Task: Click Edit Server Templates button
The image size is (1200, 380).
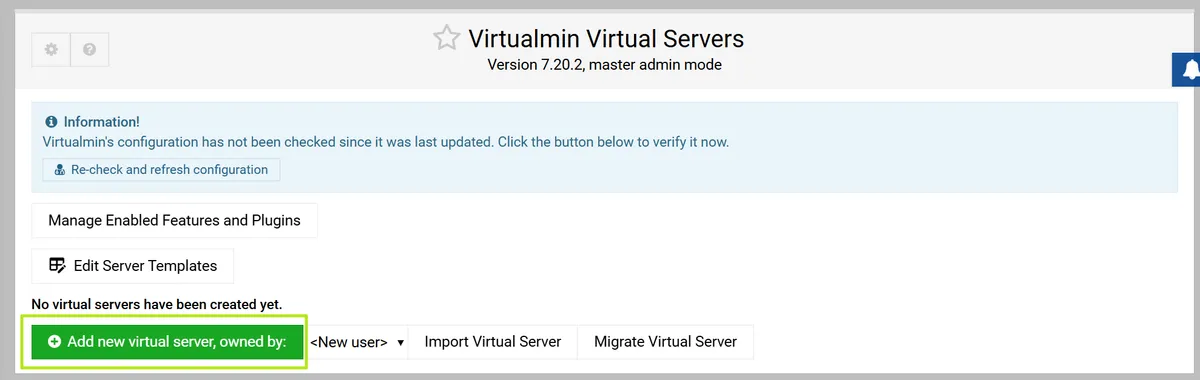Action: pos(132,266)
